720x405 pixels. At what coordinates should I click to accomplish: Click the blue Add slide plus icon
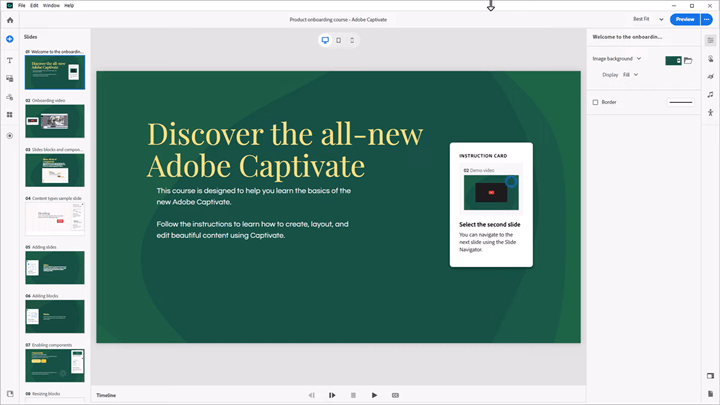(x=10, y=39)
